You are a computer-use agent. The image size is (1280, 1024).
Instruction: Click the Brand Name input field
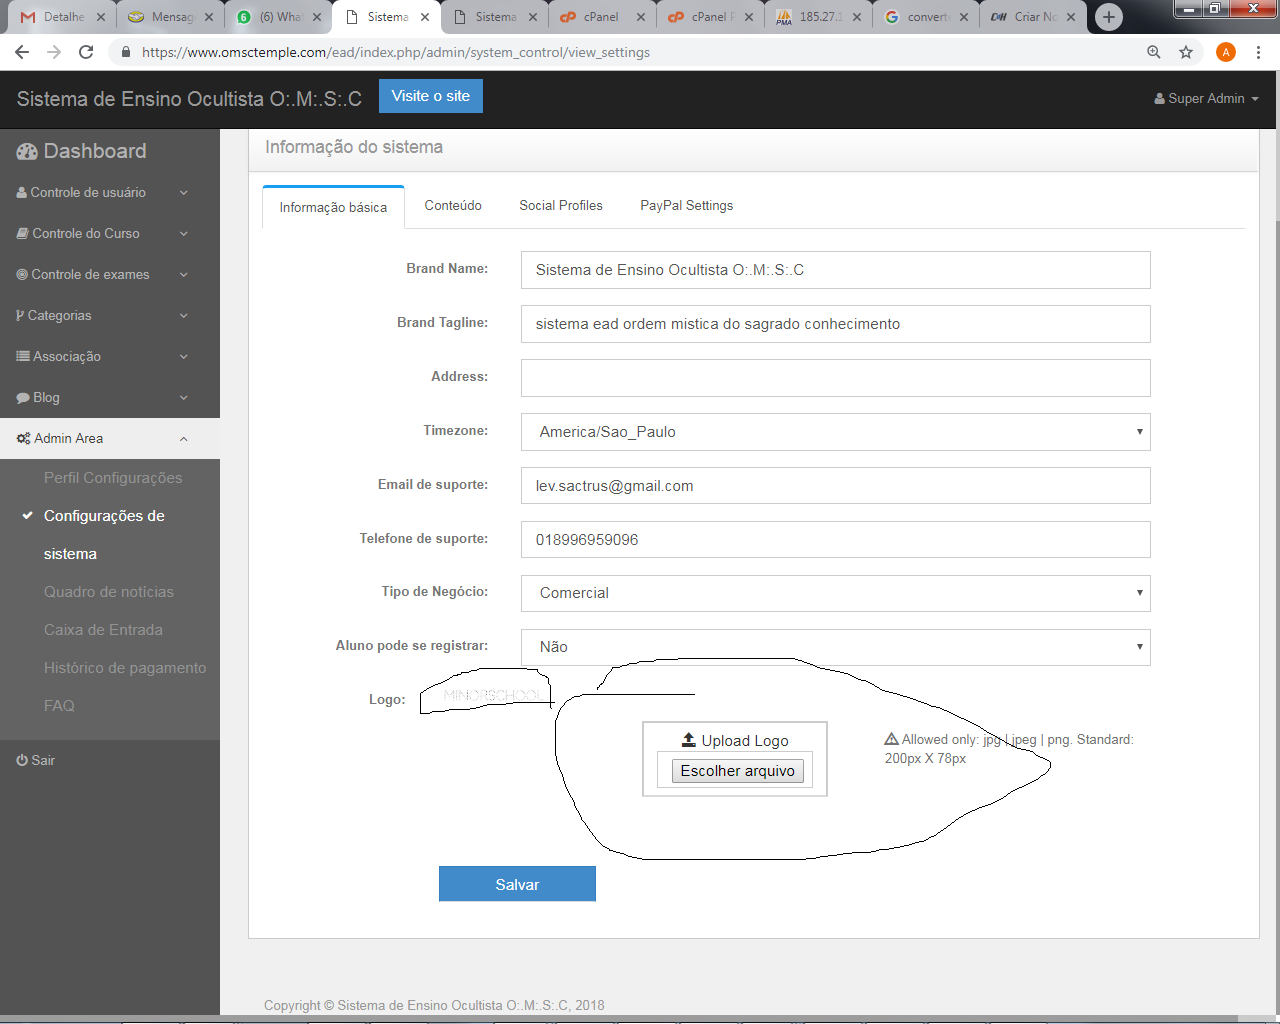click(835, 270)
